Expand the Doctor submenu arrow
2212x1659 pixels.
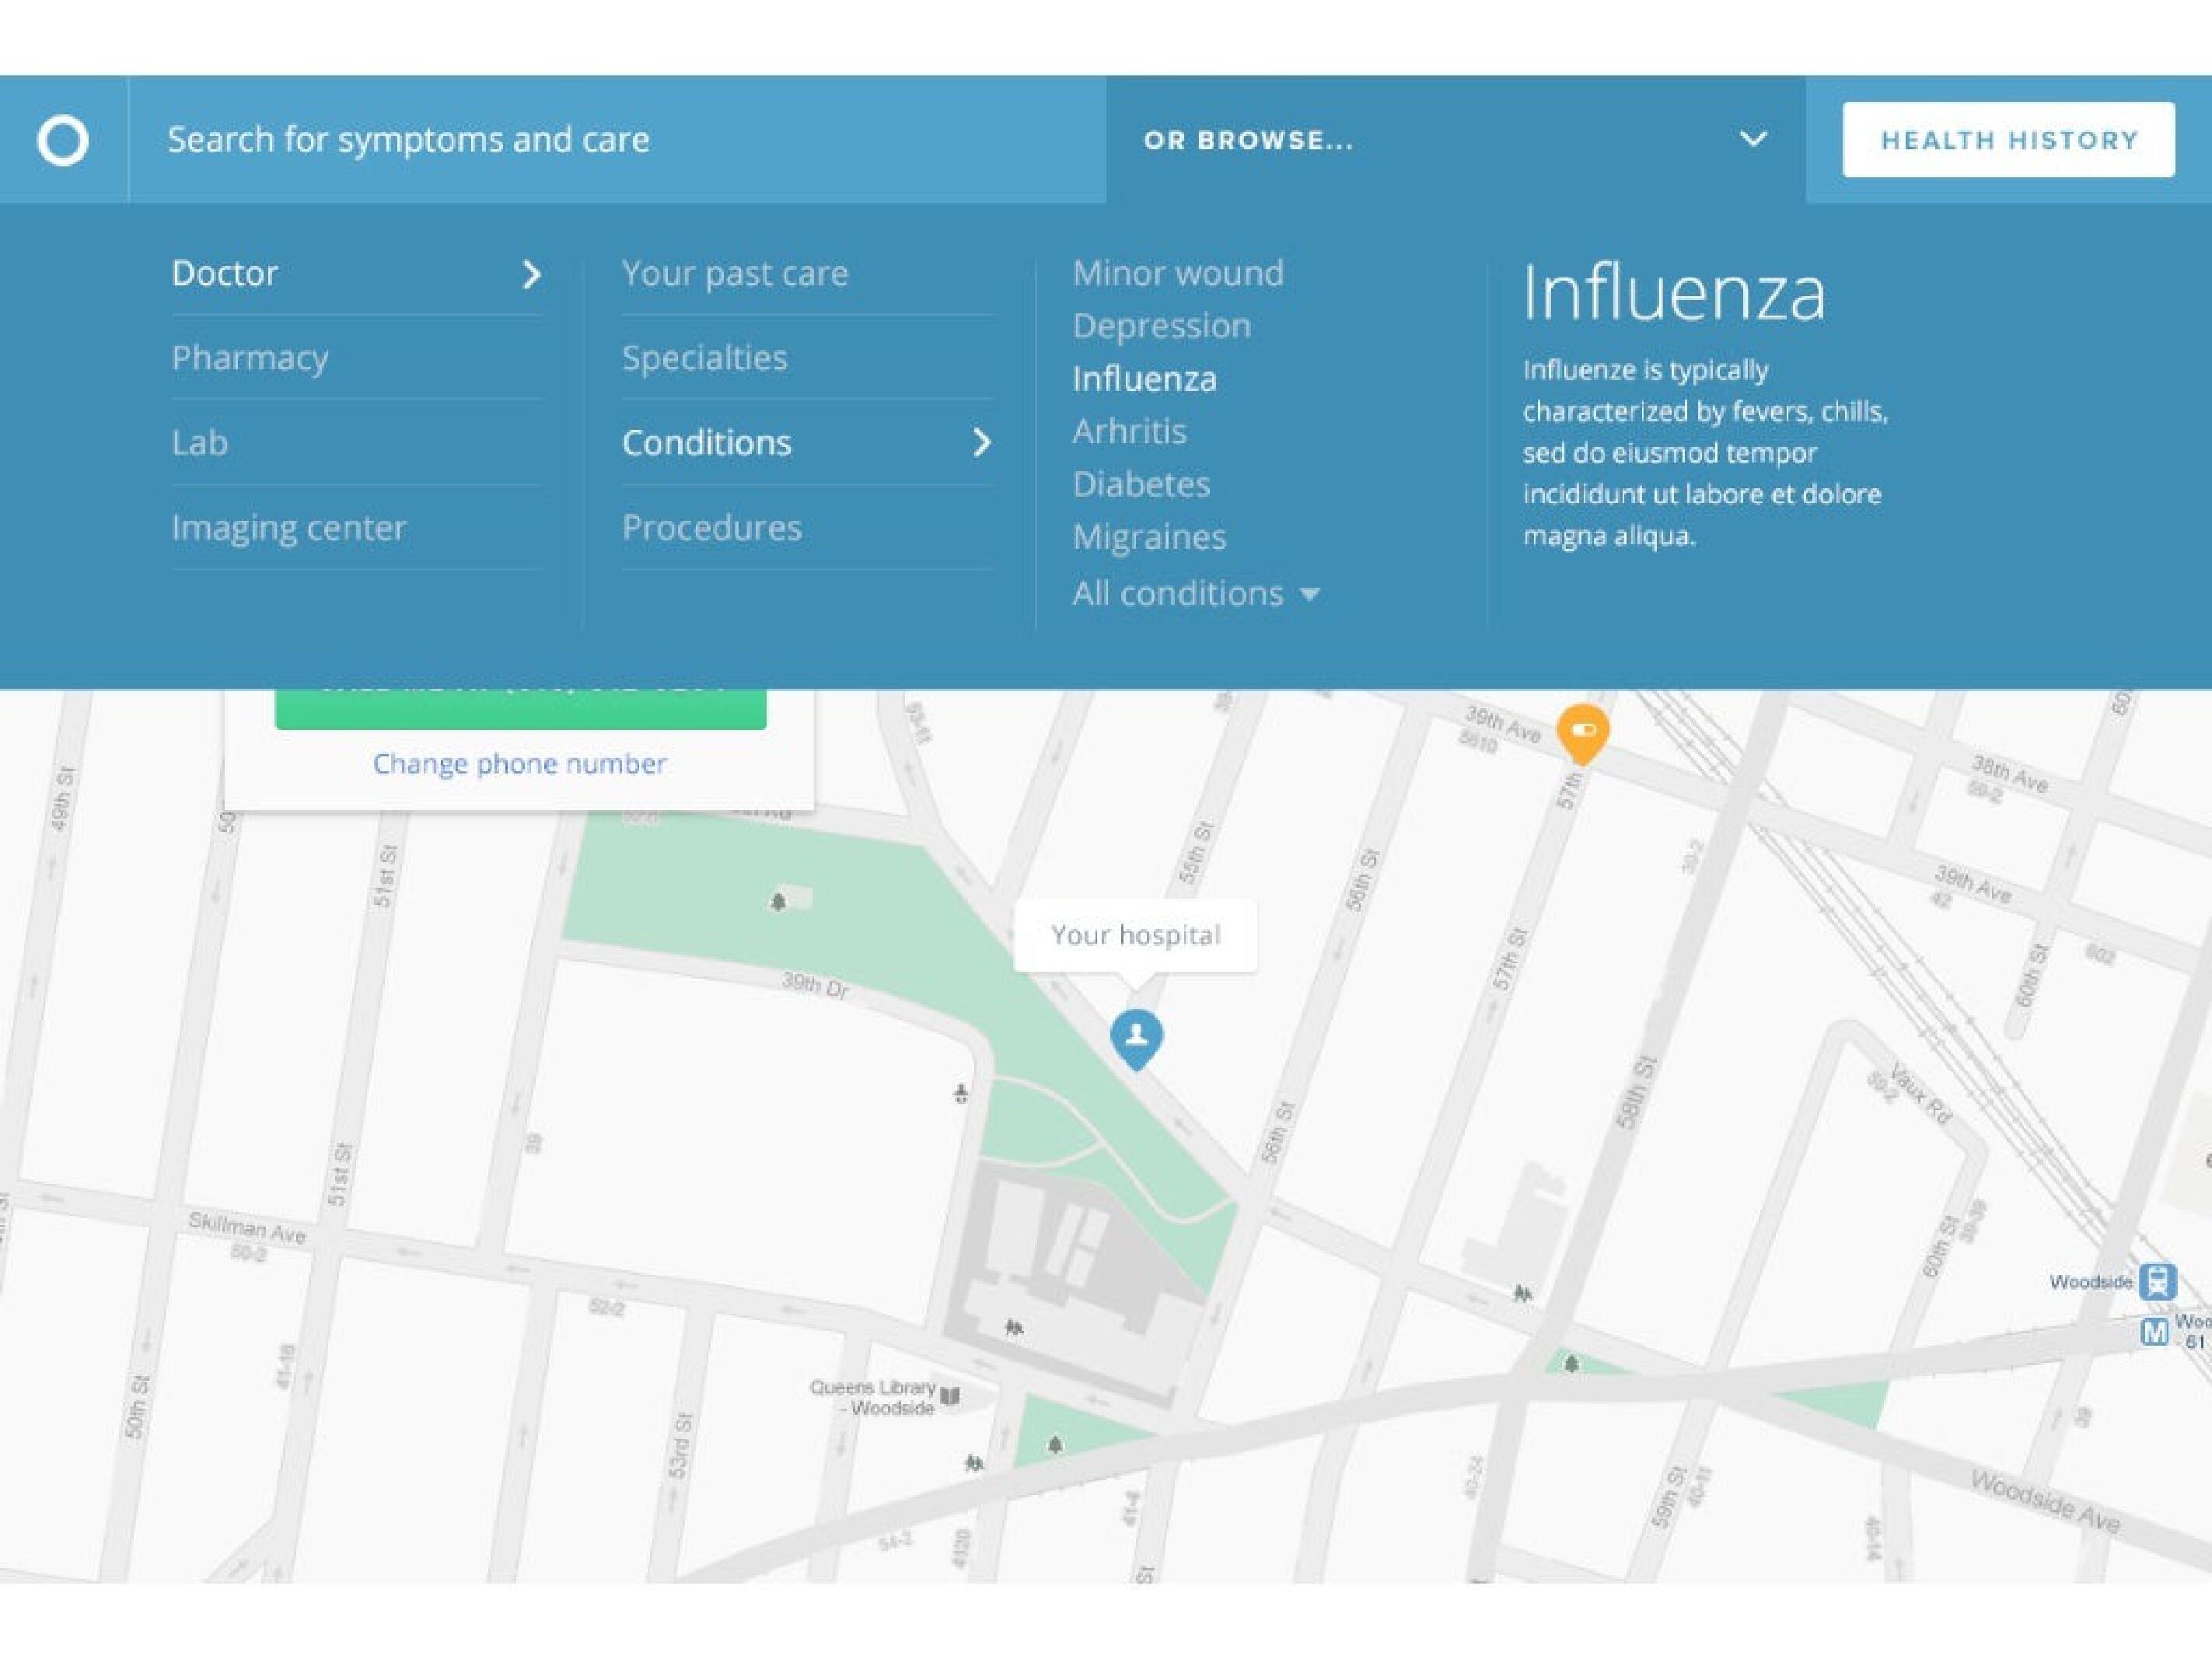[530, 272]
